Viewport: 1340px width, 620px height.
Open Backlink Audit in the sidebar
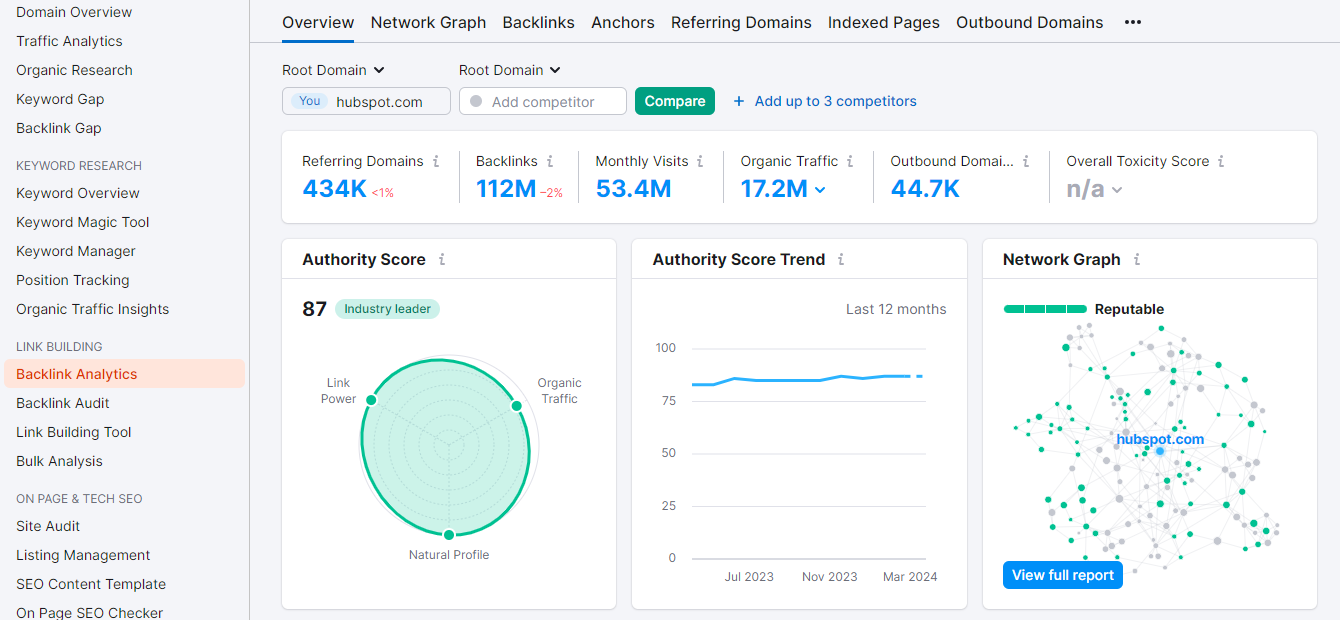pyautogui.click(x=63, y=403)
